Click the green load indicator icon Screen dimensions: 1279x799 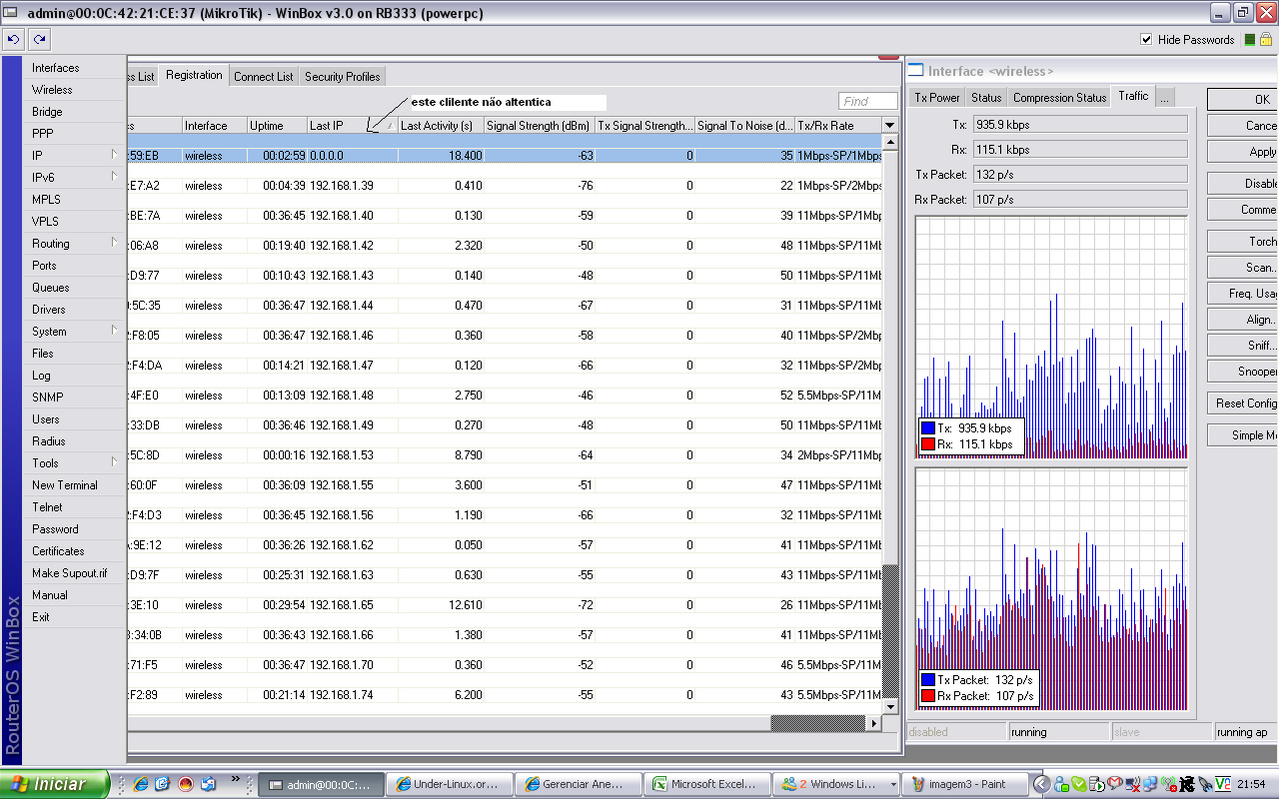point(1250,40)
